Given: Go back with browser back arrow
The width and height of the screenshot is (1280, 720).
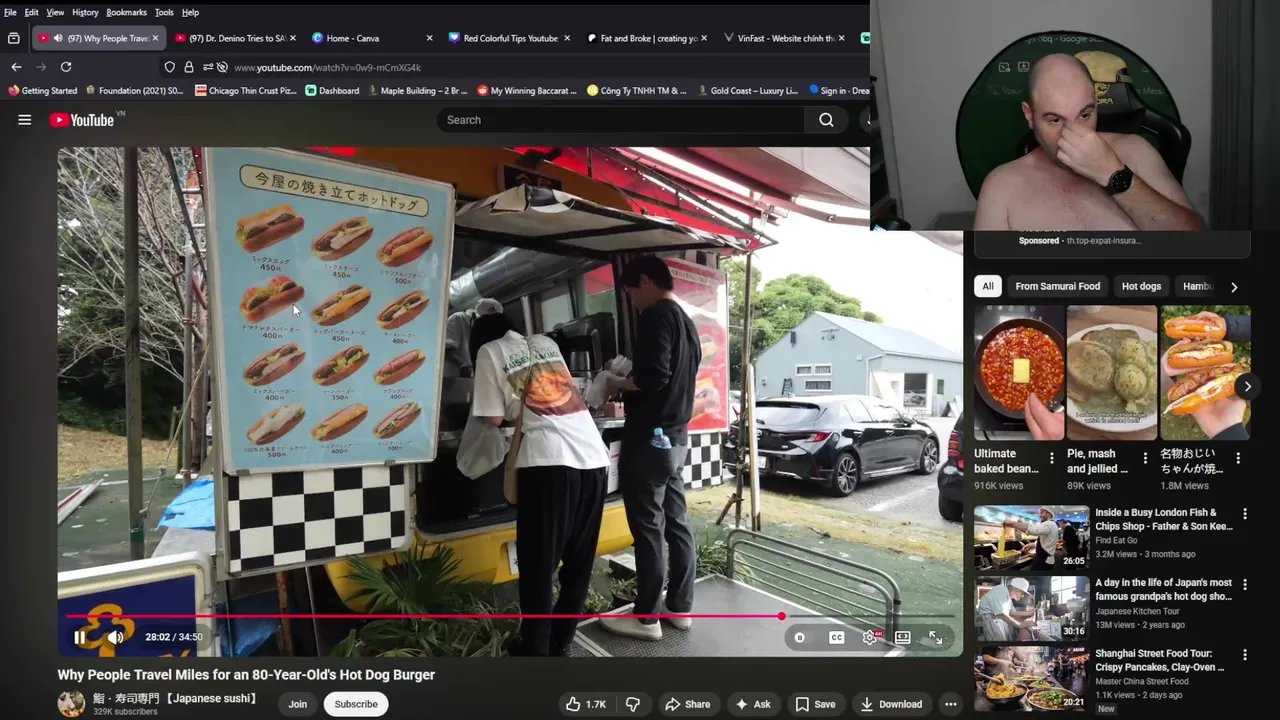Looking at the screenshot, I should coord(16,67).
